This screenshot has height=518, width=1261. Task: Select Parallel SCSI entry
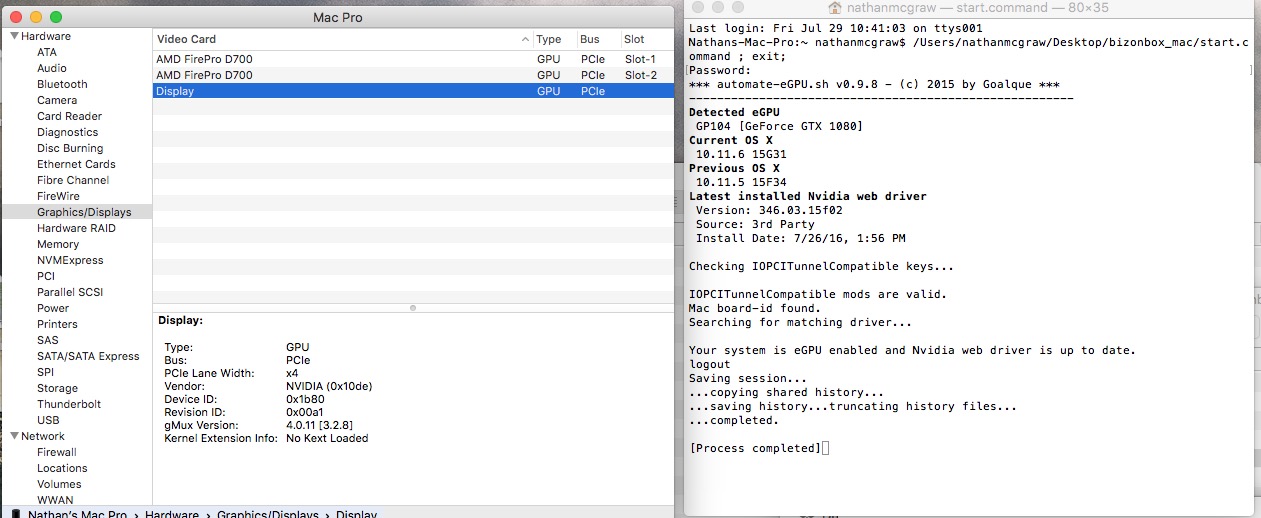coord(70,292)
